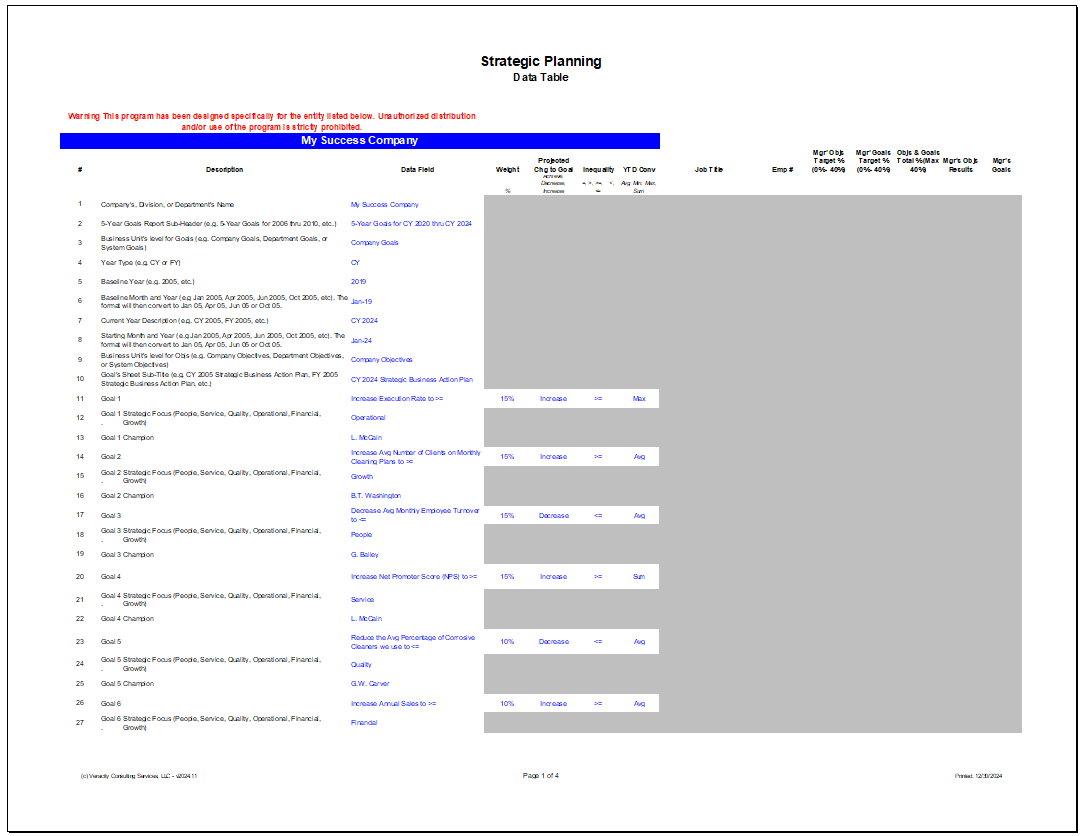Image resolution: width=1082 pixels, height=836 pixels.
Task: Select the 15% weight for Goal 4
Action: (x=508, y=576)
